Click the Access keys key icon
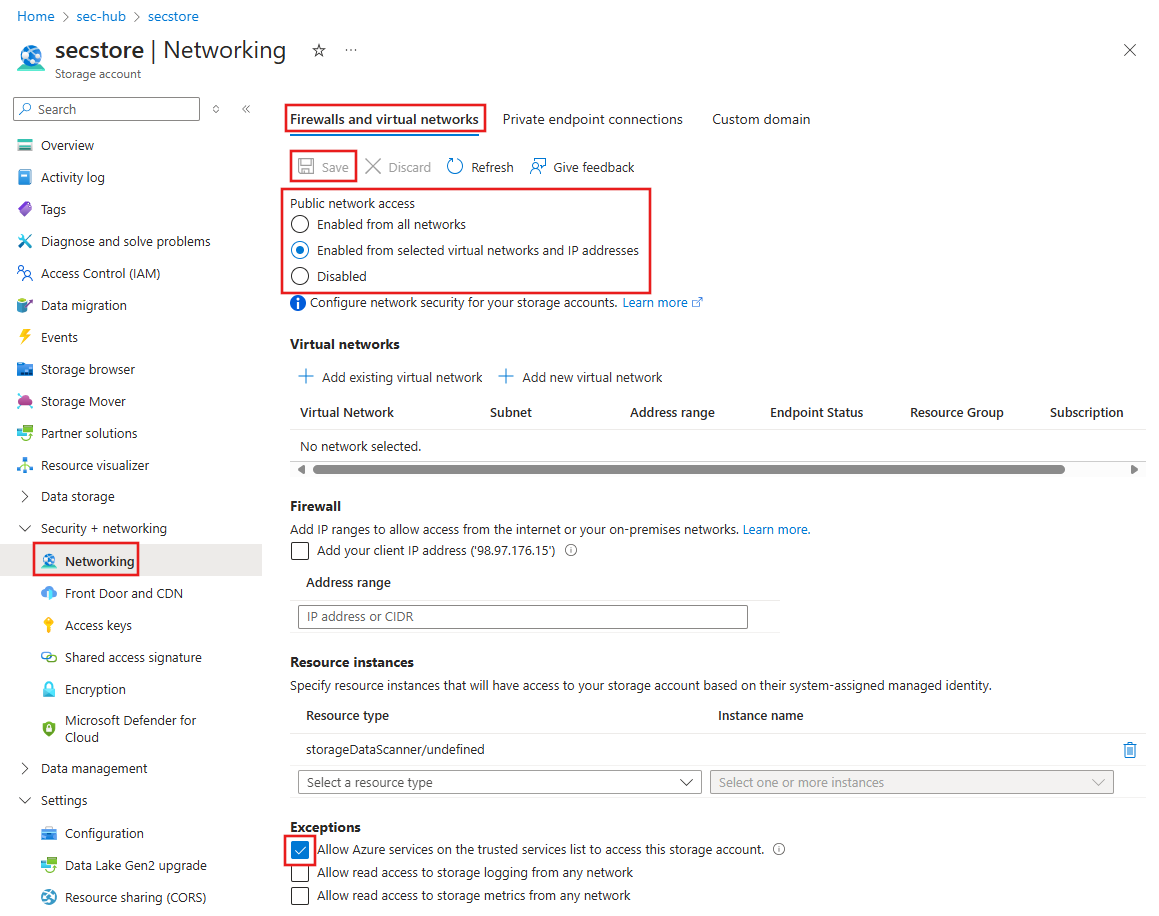Image resolution: width=1159 pixels, height=916 pixels. click(x=49, y=625)
